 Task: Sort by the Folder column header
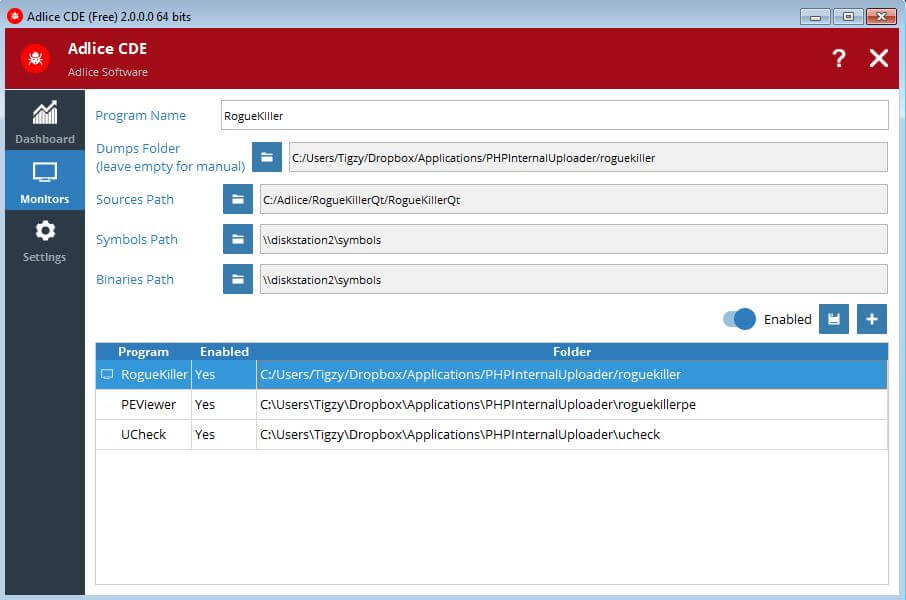571,352
